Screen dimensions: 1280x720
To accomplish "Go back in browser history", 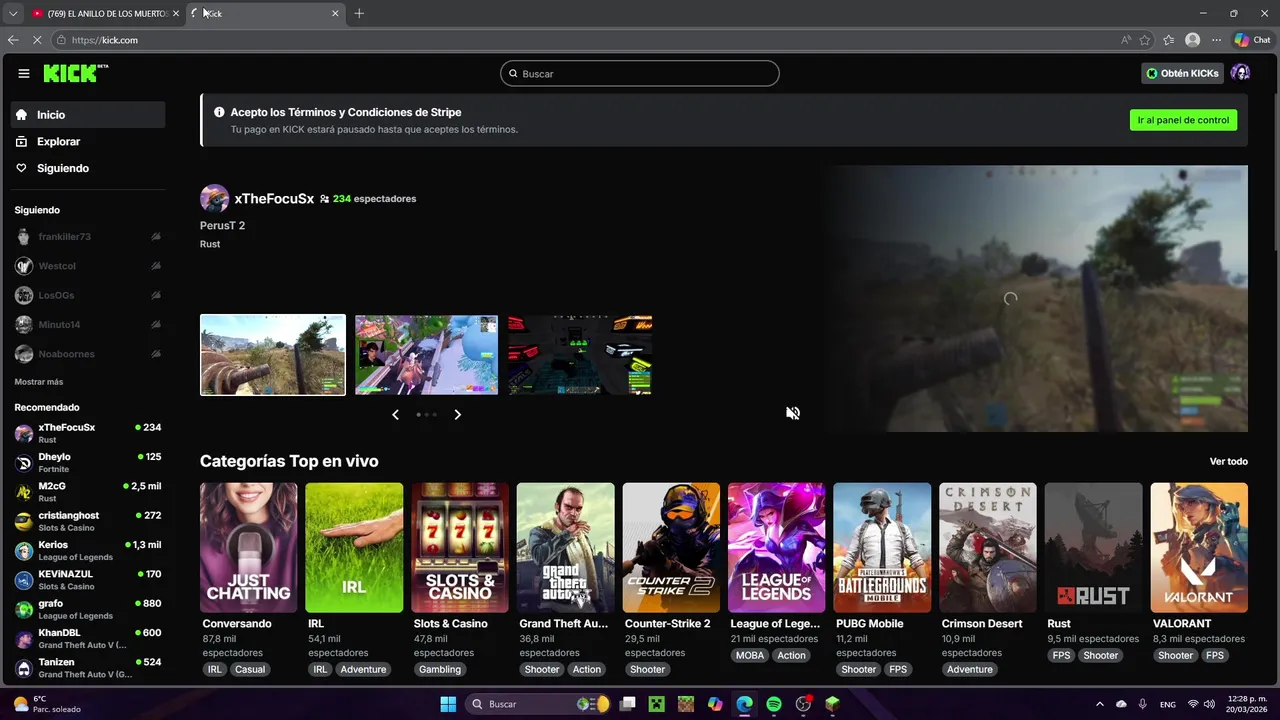I will (13, 40).
